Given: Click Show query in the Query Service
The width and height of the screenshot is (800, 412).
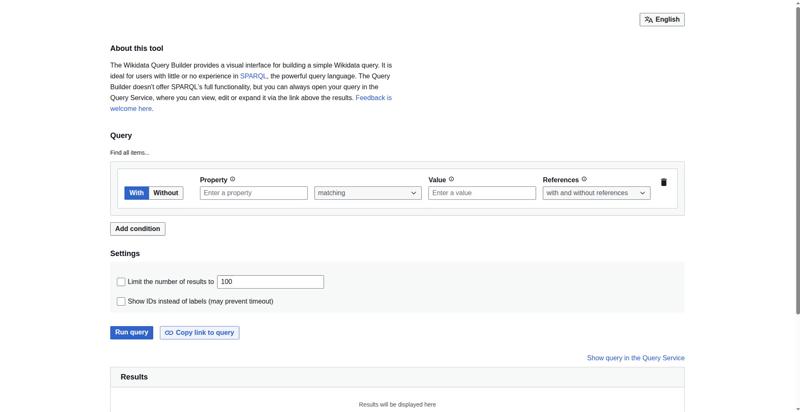Looking at the screenshot, I should pos(635,358).
